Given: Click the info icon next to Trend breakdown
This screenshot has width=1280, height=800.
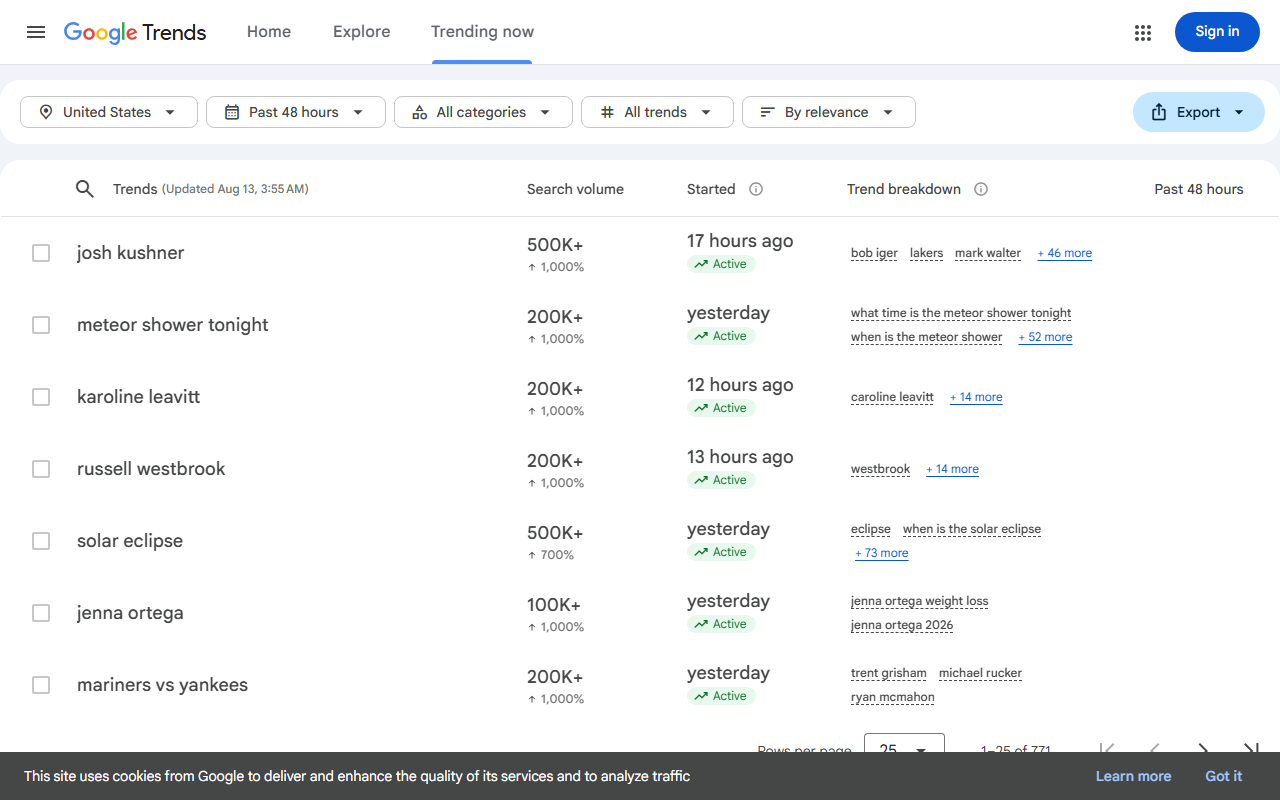Looking at the screenshot, I should click(x=981, y=189).
